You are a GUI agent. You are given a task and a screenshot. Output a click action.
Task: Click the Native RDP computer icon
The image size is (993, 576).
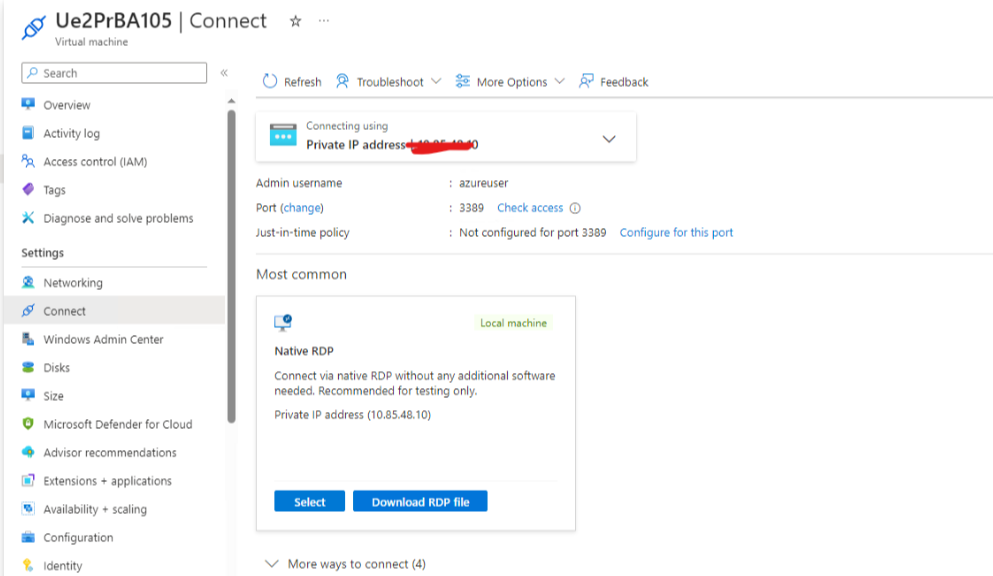pyautogui.click(x=282, y=323)
